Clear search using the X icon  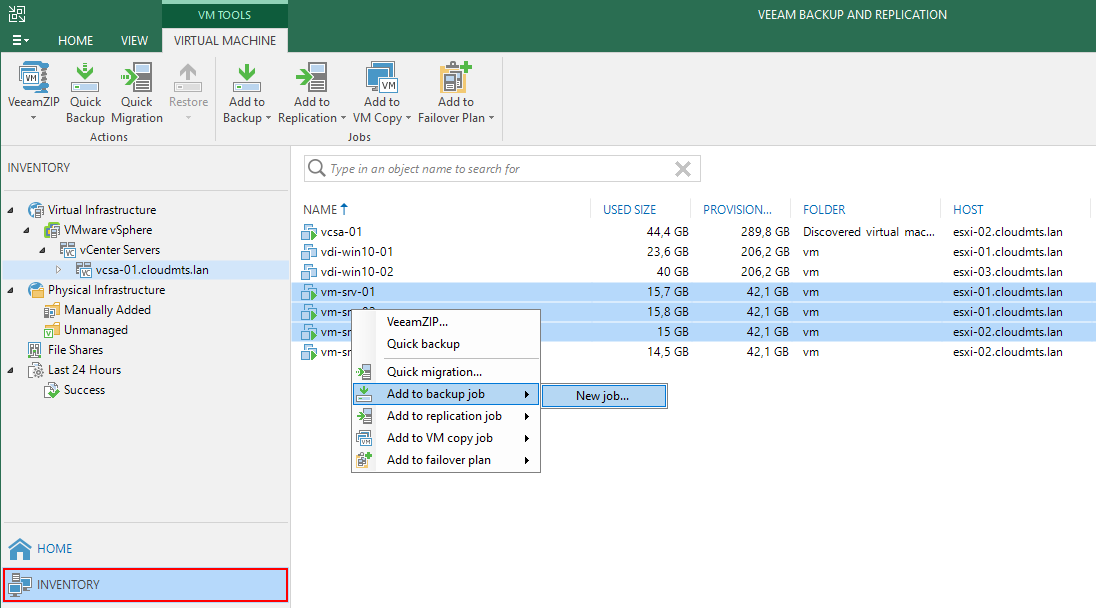tap(683, 169)
